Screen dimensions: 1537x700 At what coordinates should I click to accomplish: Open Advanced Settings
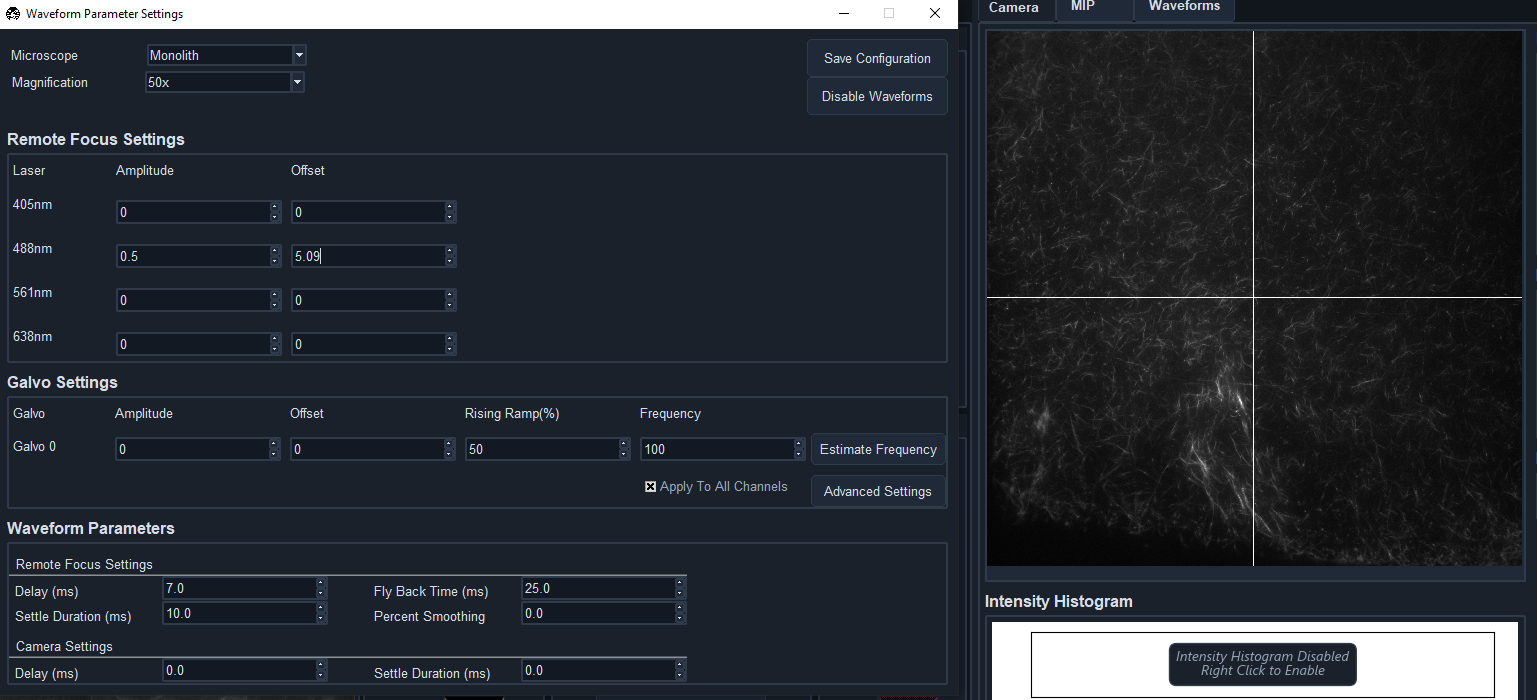click(x=878, y=491)
